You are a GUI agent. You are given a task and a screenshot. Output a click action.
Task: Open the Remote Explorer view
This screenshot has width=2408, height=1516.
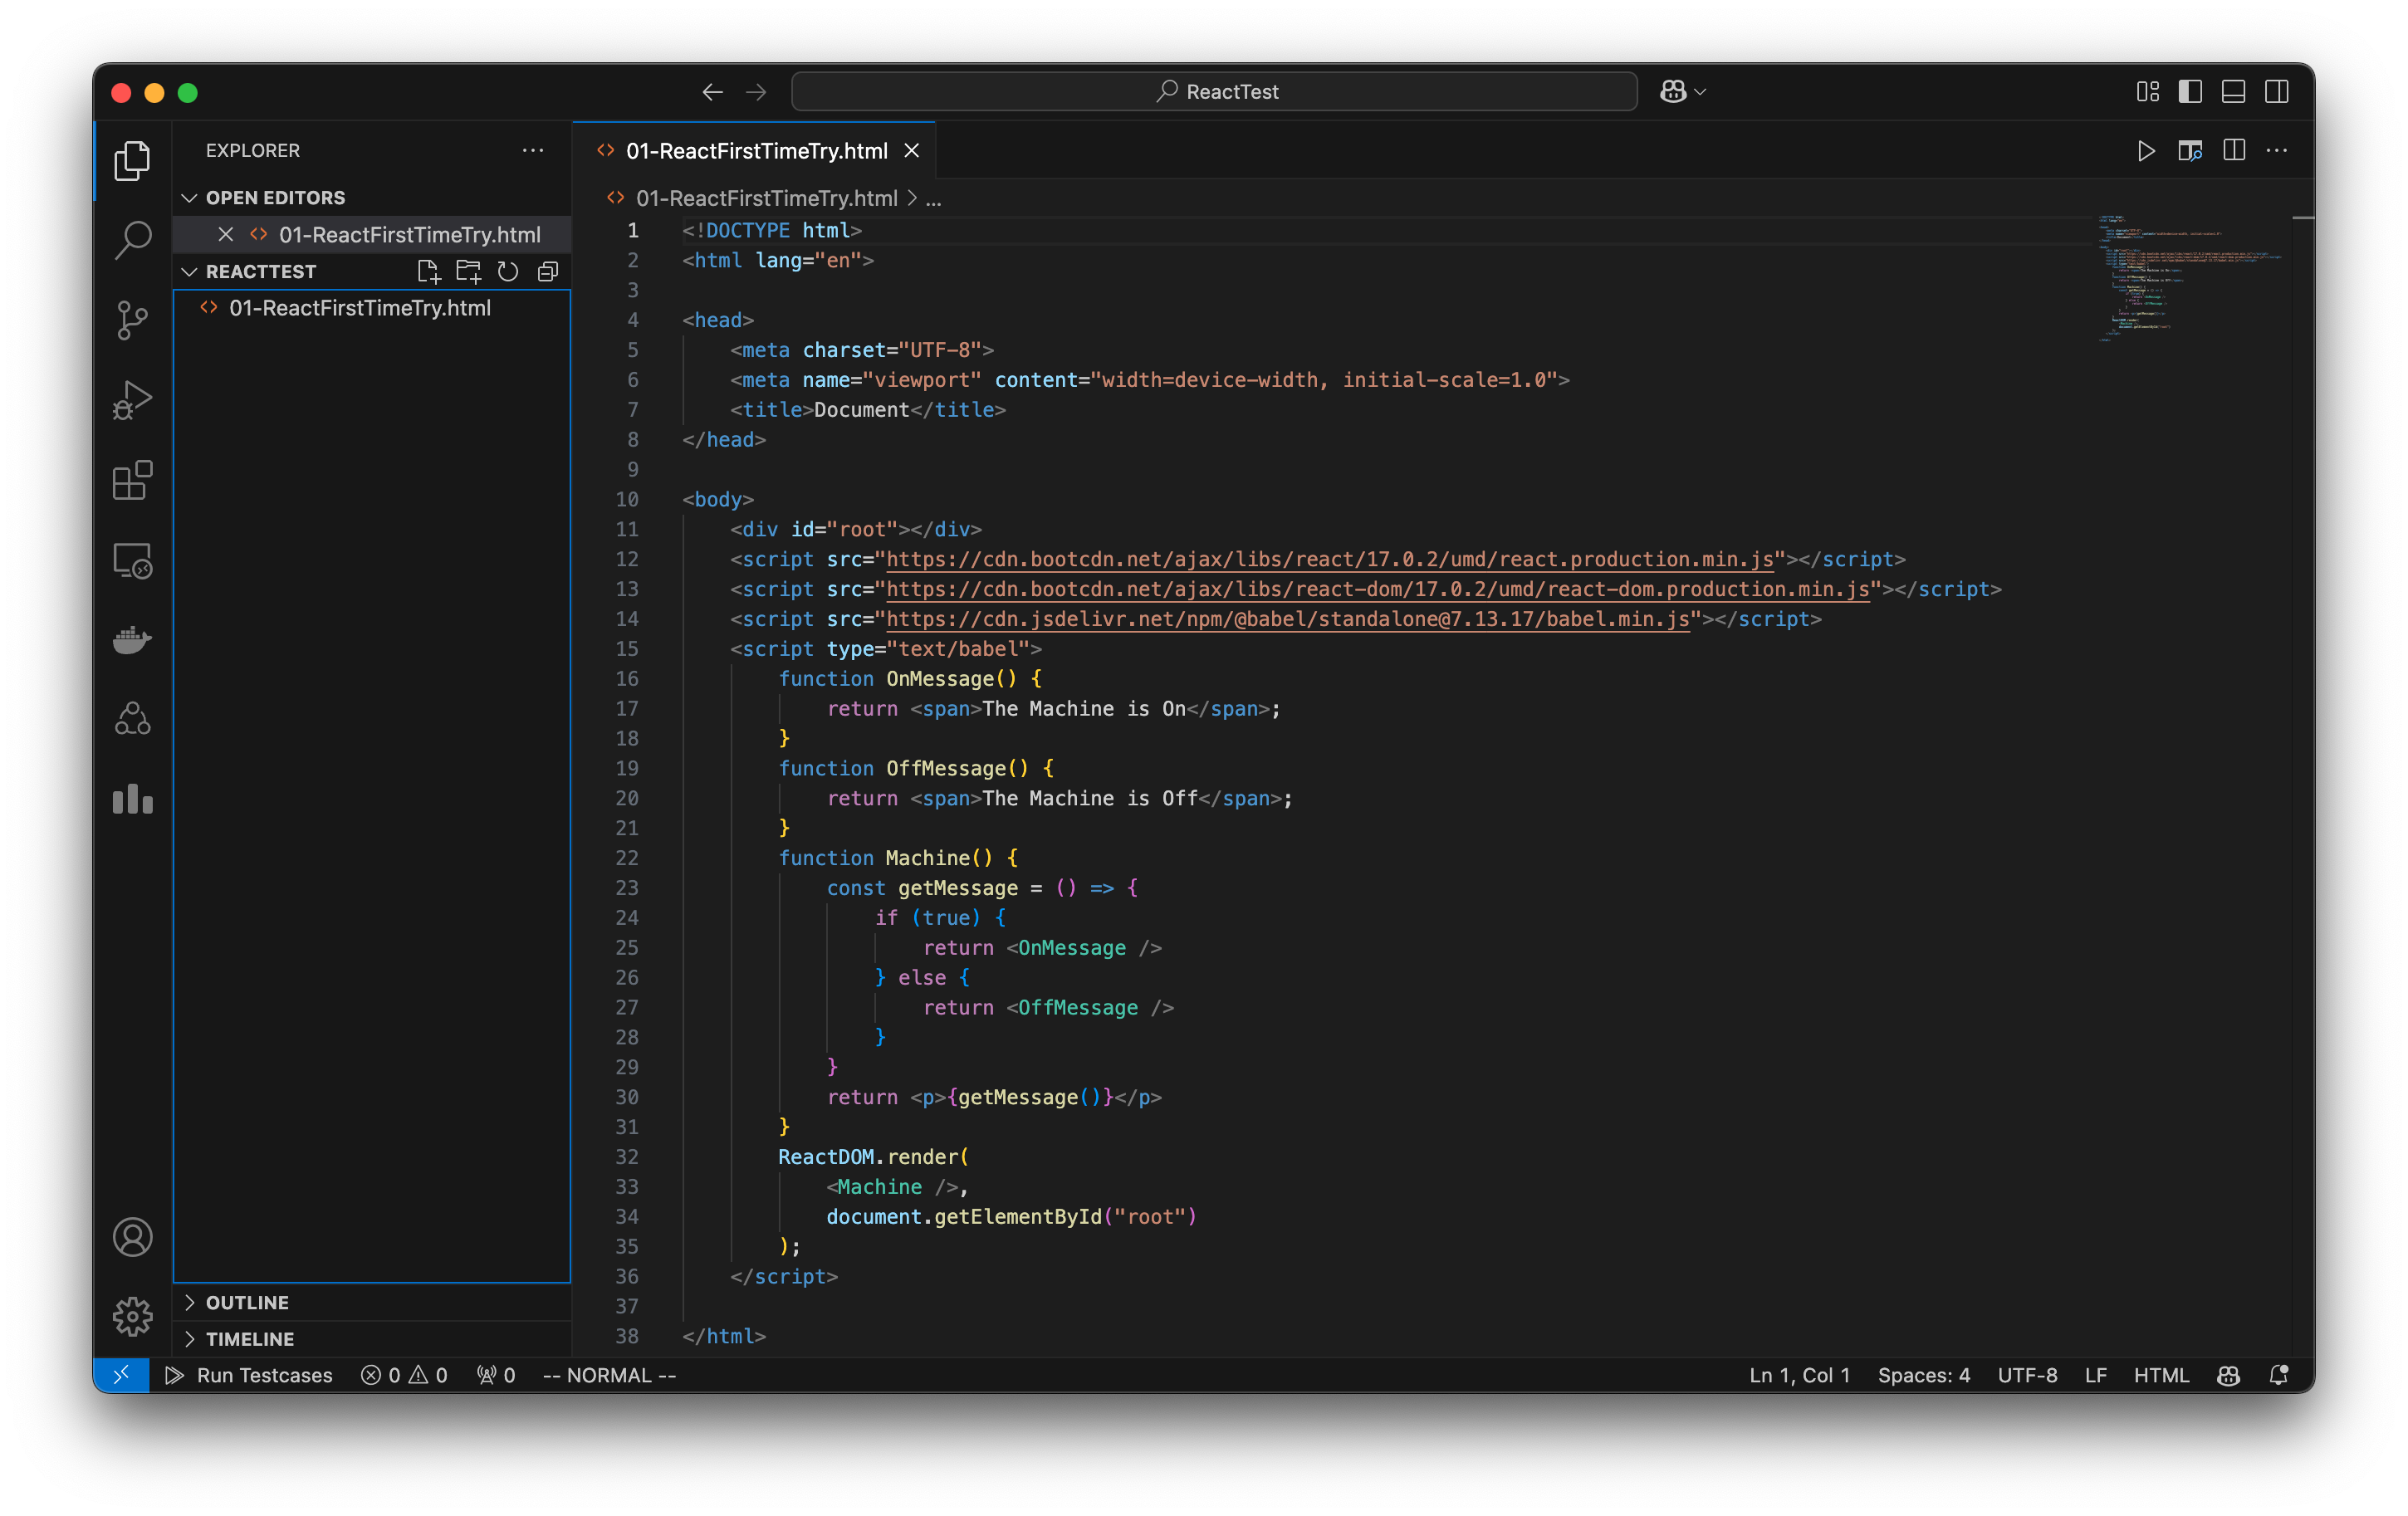132,560
